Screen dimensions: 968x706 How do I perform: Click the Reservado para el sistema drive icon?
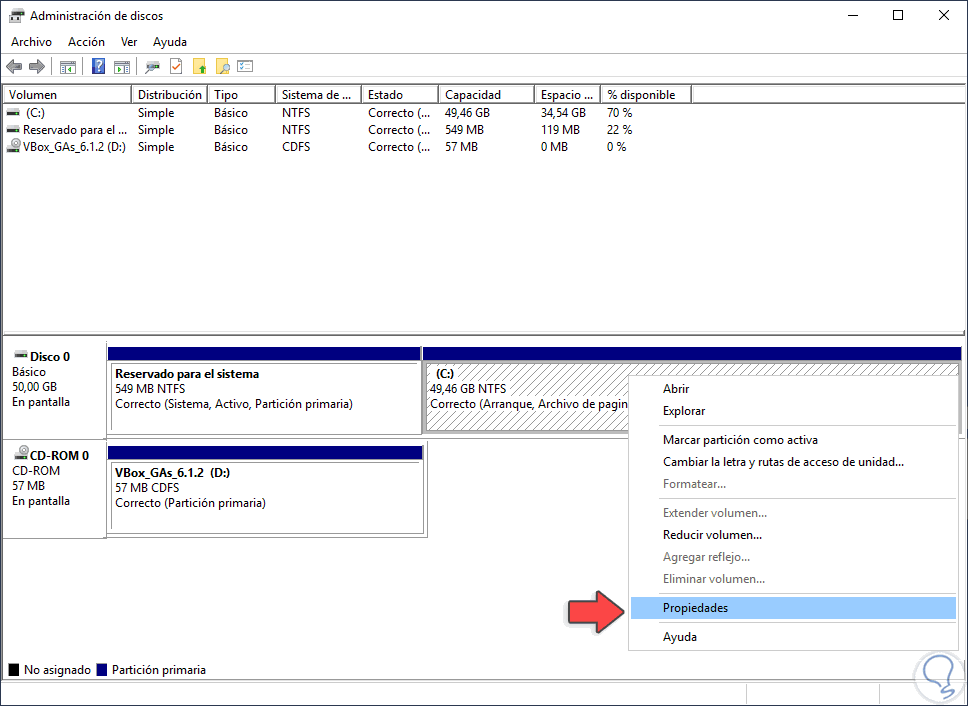click(13, 130)
